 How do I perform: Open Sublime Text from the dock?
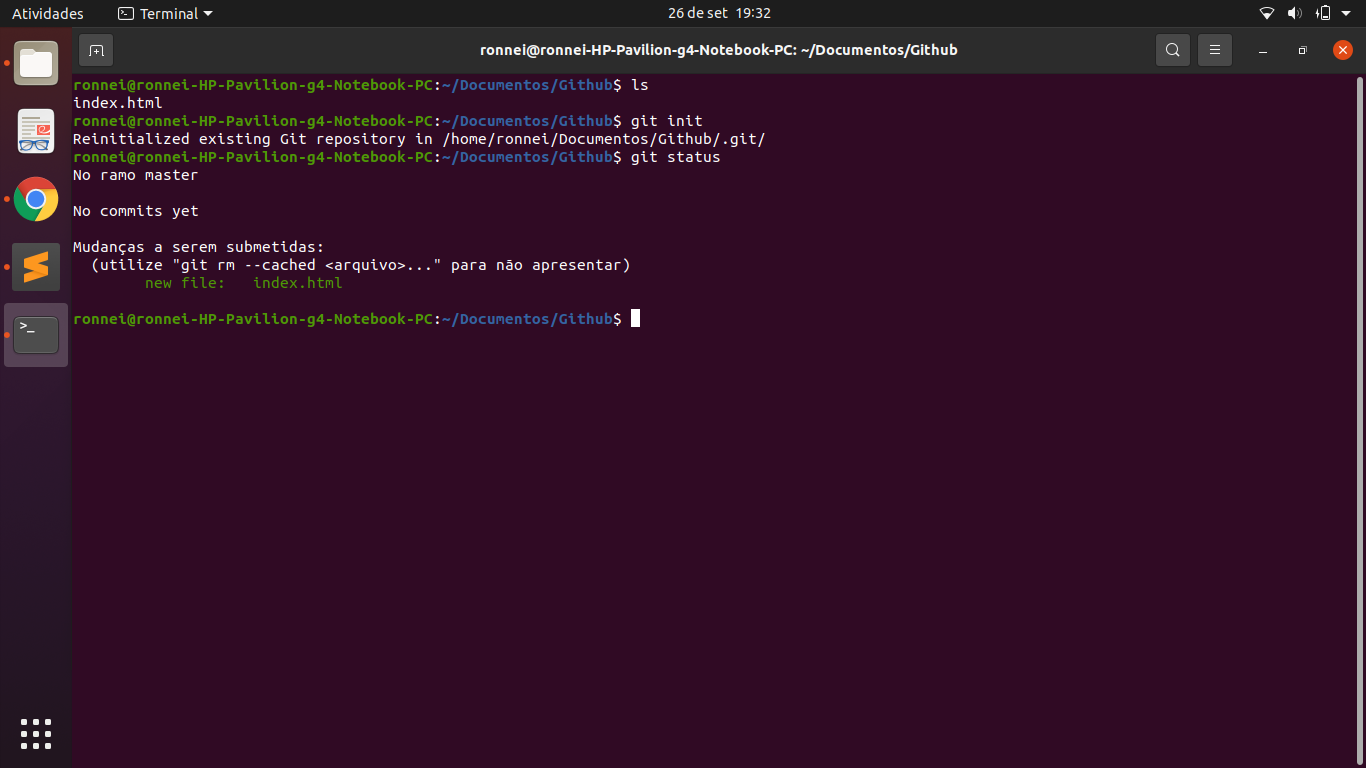36,267
